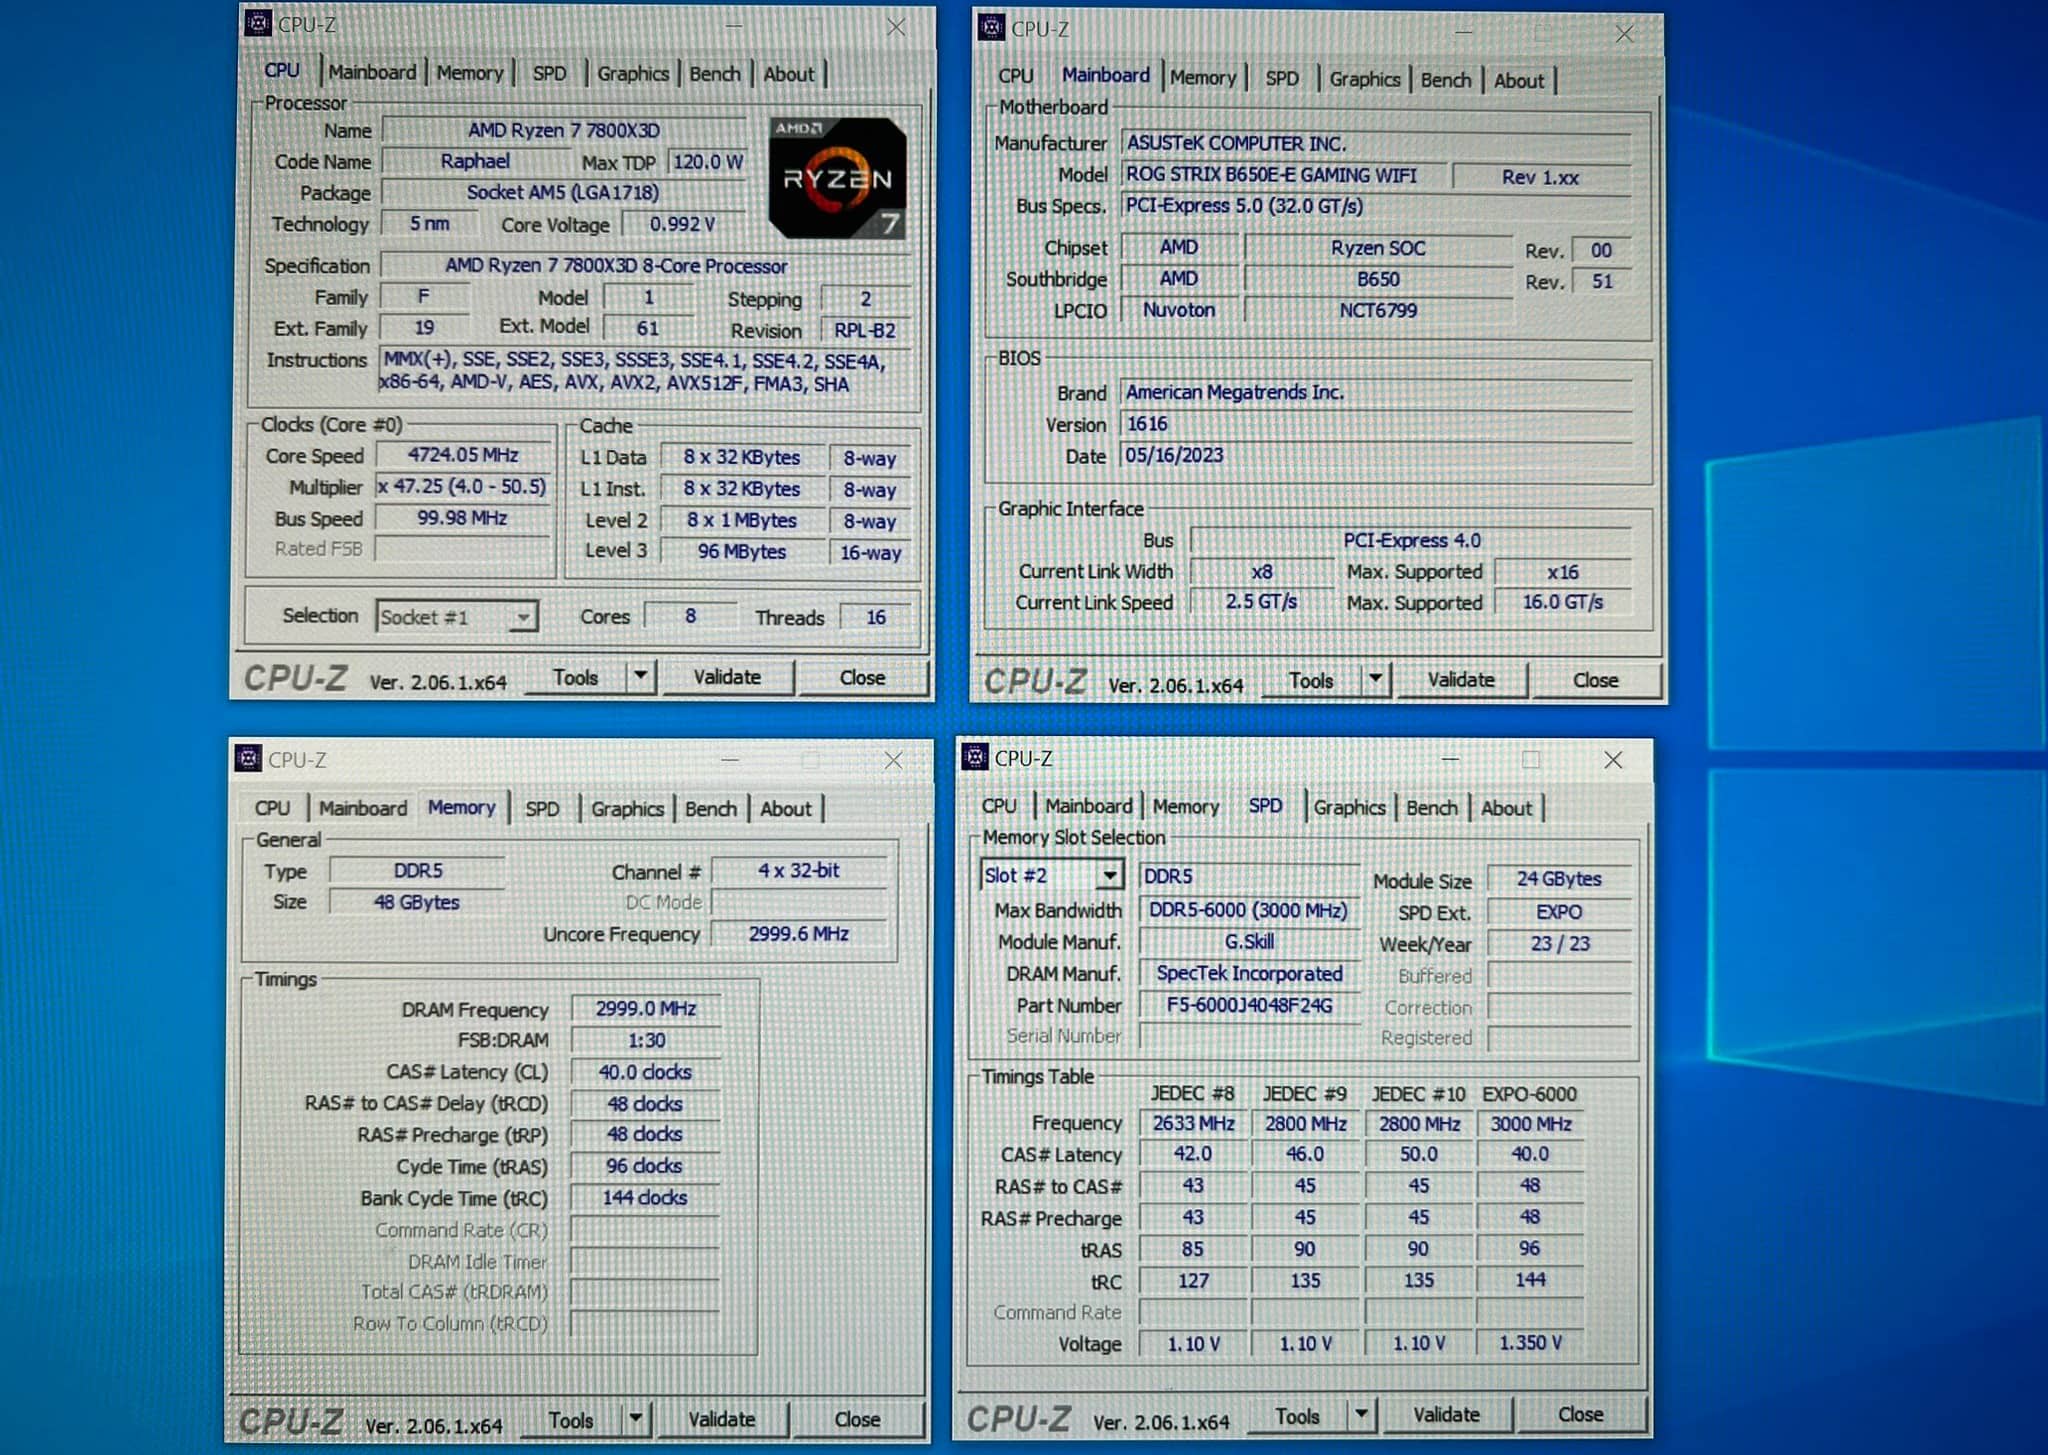Viewport: 2048px width, 1455px height.
Task: Open Mainboard tab in the CPU window
Action: 372,72
